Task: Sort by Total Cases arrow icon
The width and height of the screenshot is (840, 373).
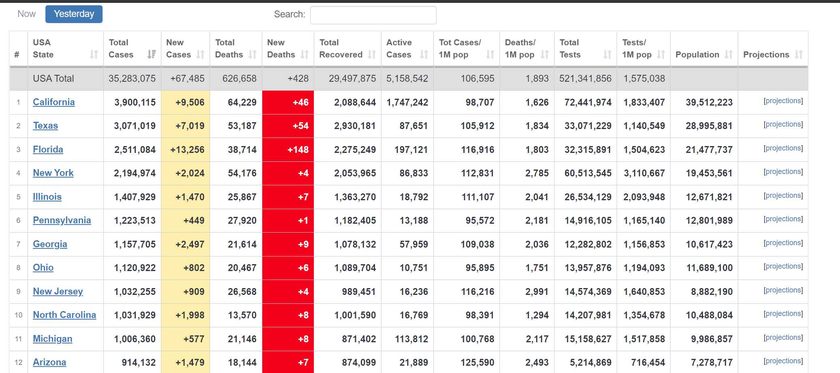Action: pos(152,55)
